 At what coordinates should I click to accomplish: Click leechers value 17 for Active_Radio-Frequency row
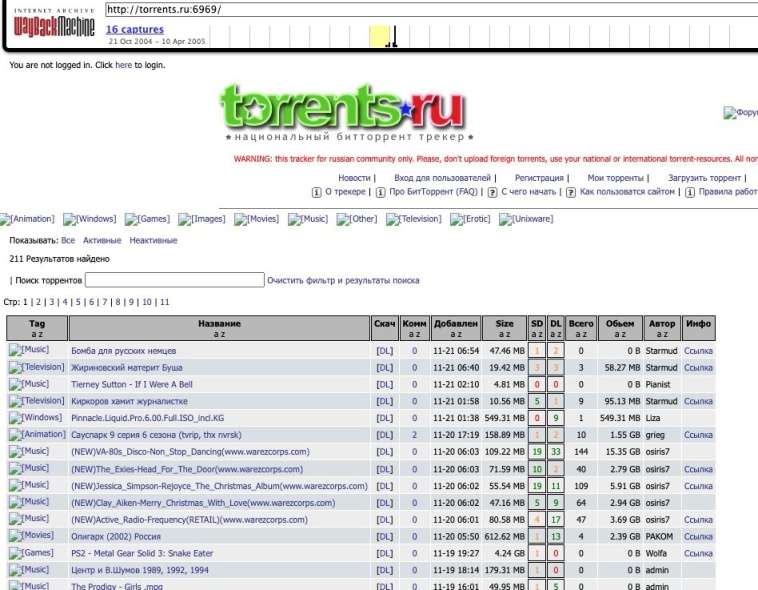tap(555, 519)
